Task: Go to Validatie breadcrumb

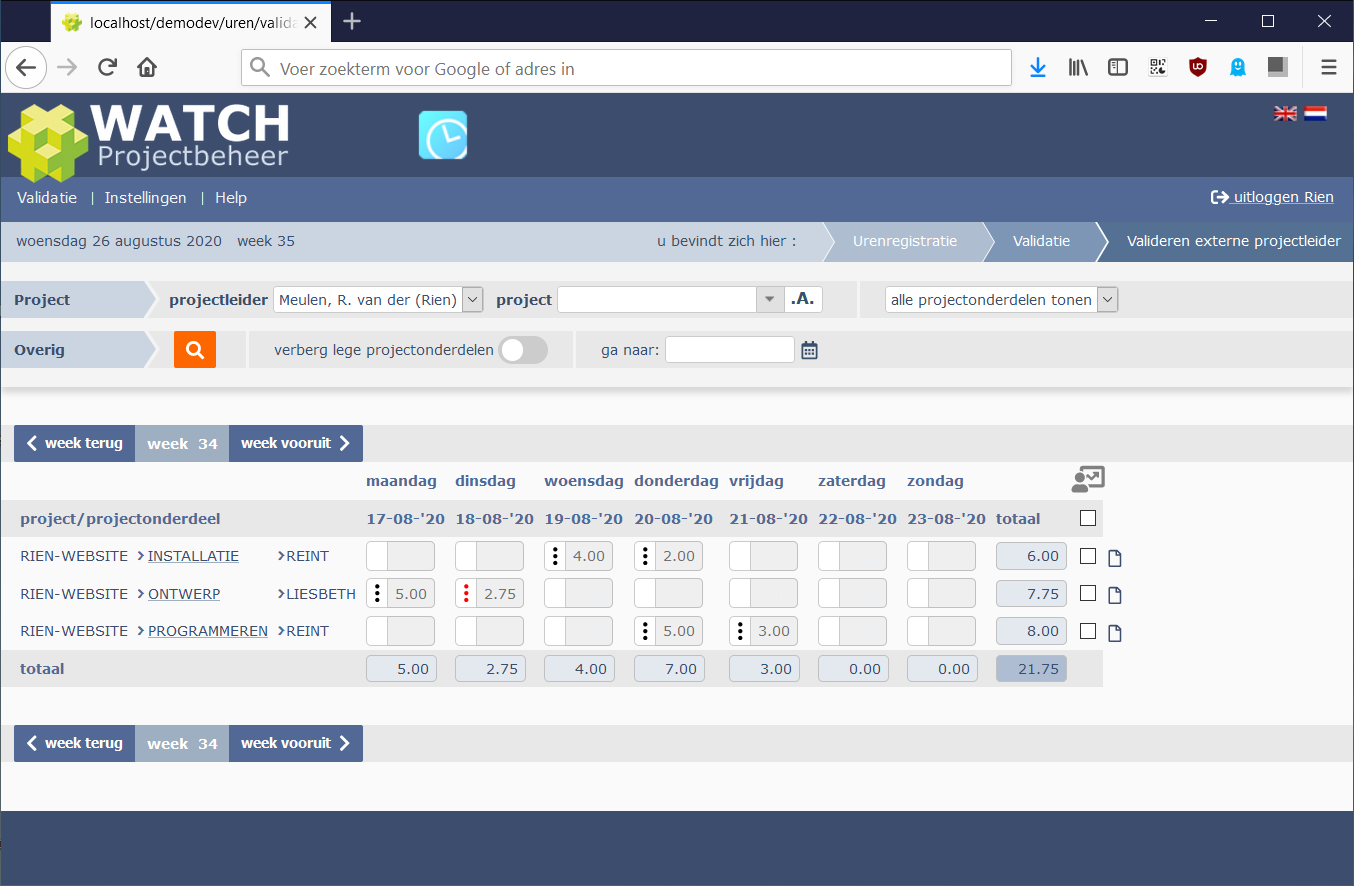Action: (1041, 241)
